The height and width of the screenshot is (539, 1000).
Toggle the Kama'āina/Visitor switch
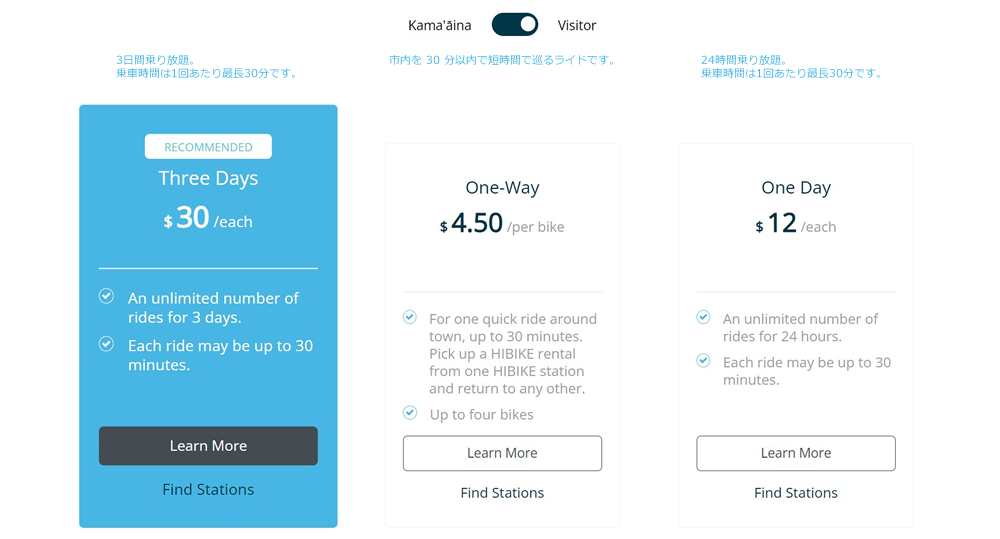pyautogui.click(x=515, y=25)
